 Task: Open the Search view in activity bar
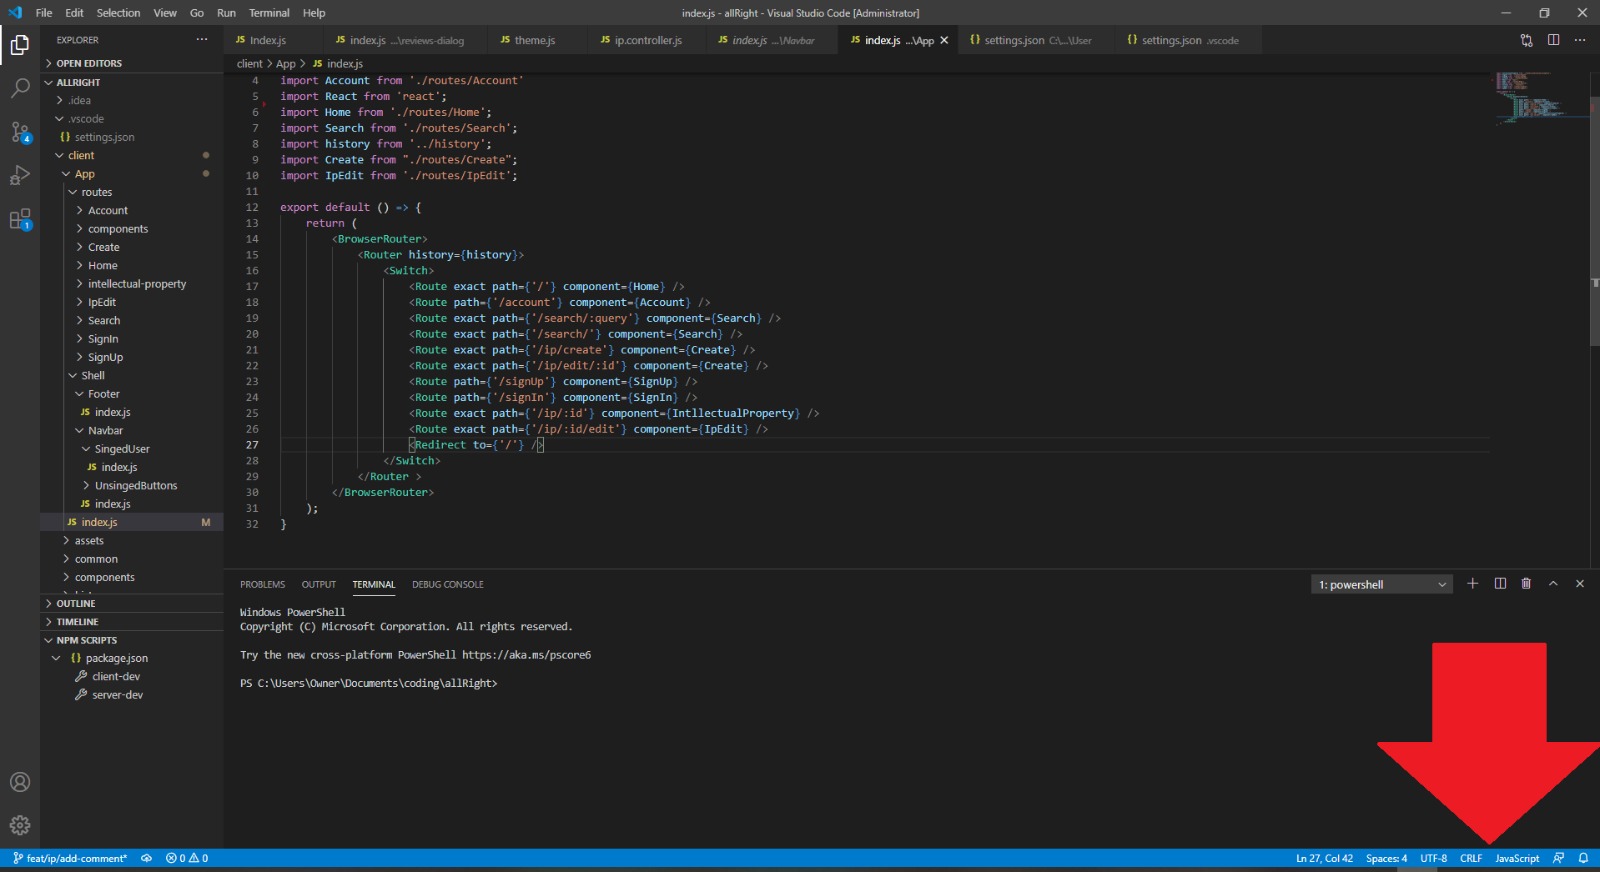[20, 88]
